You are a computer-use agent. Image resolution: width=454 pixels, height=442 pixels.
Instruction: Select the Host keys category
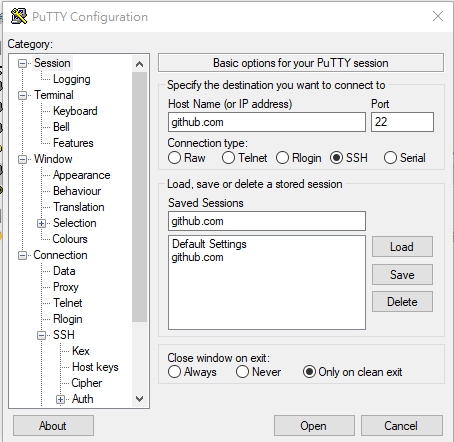click(x=95, y=367)
